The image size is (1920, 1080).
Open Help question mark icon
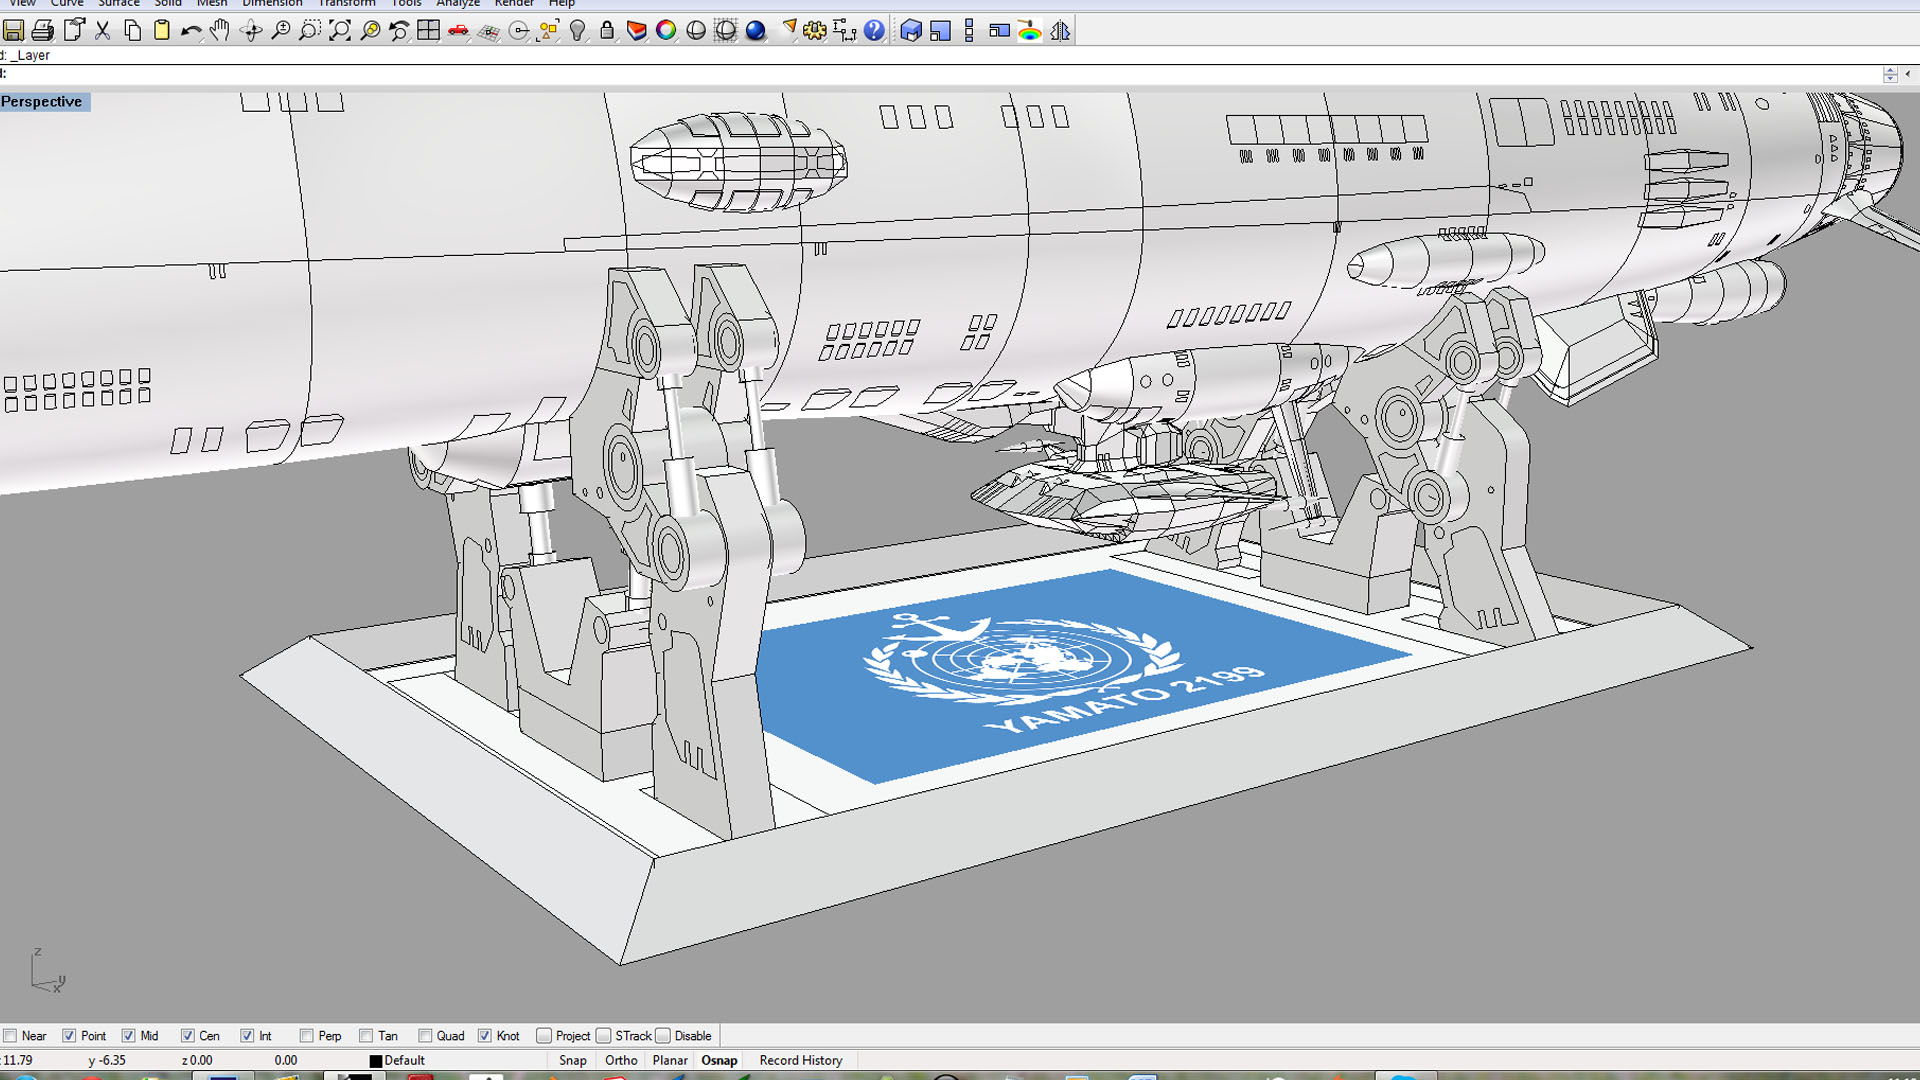(x=874, y=31)
